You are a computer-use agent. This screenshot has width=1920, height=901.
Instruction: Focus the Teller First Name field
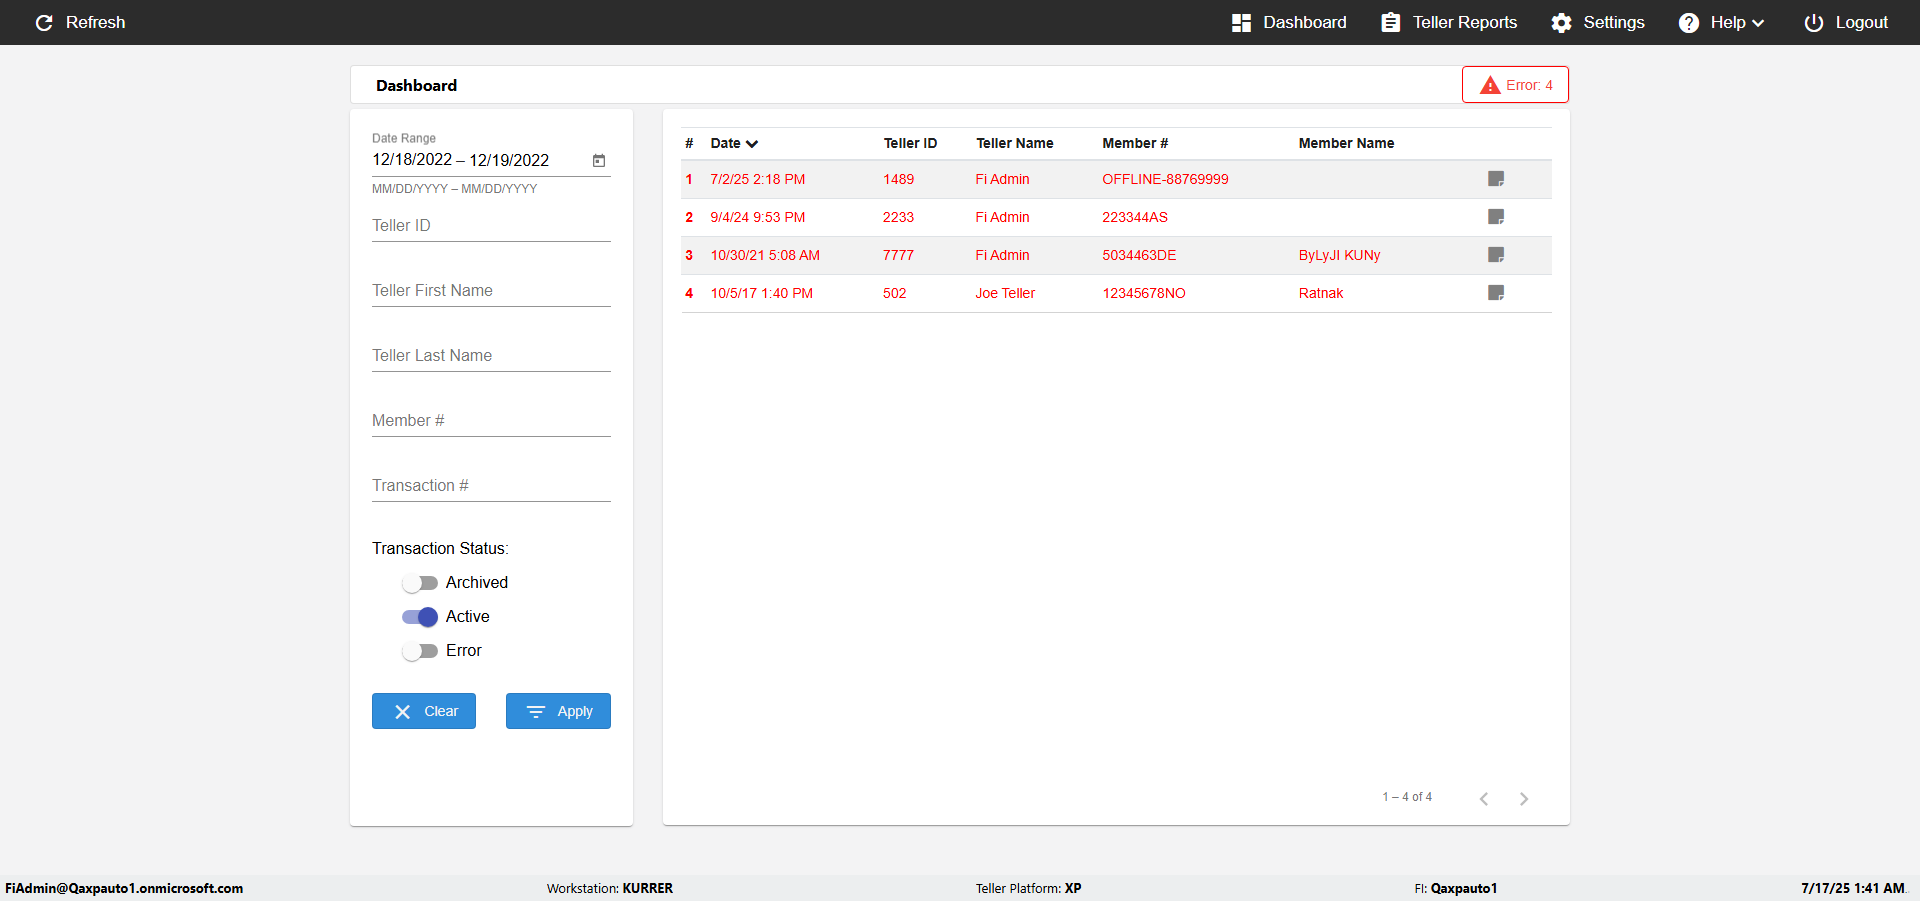[491, 291]
